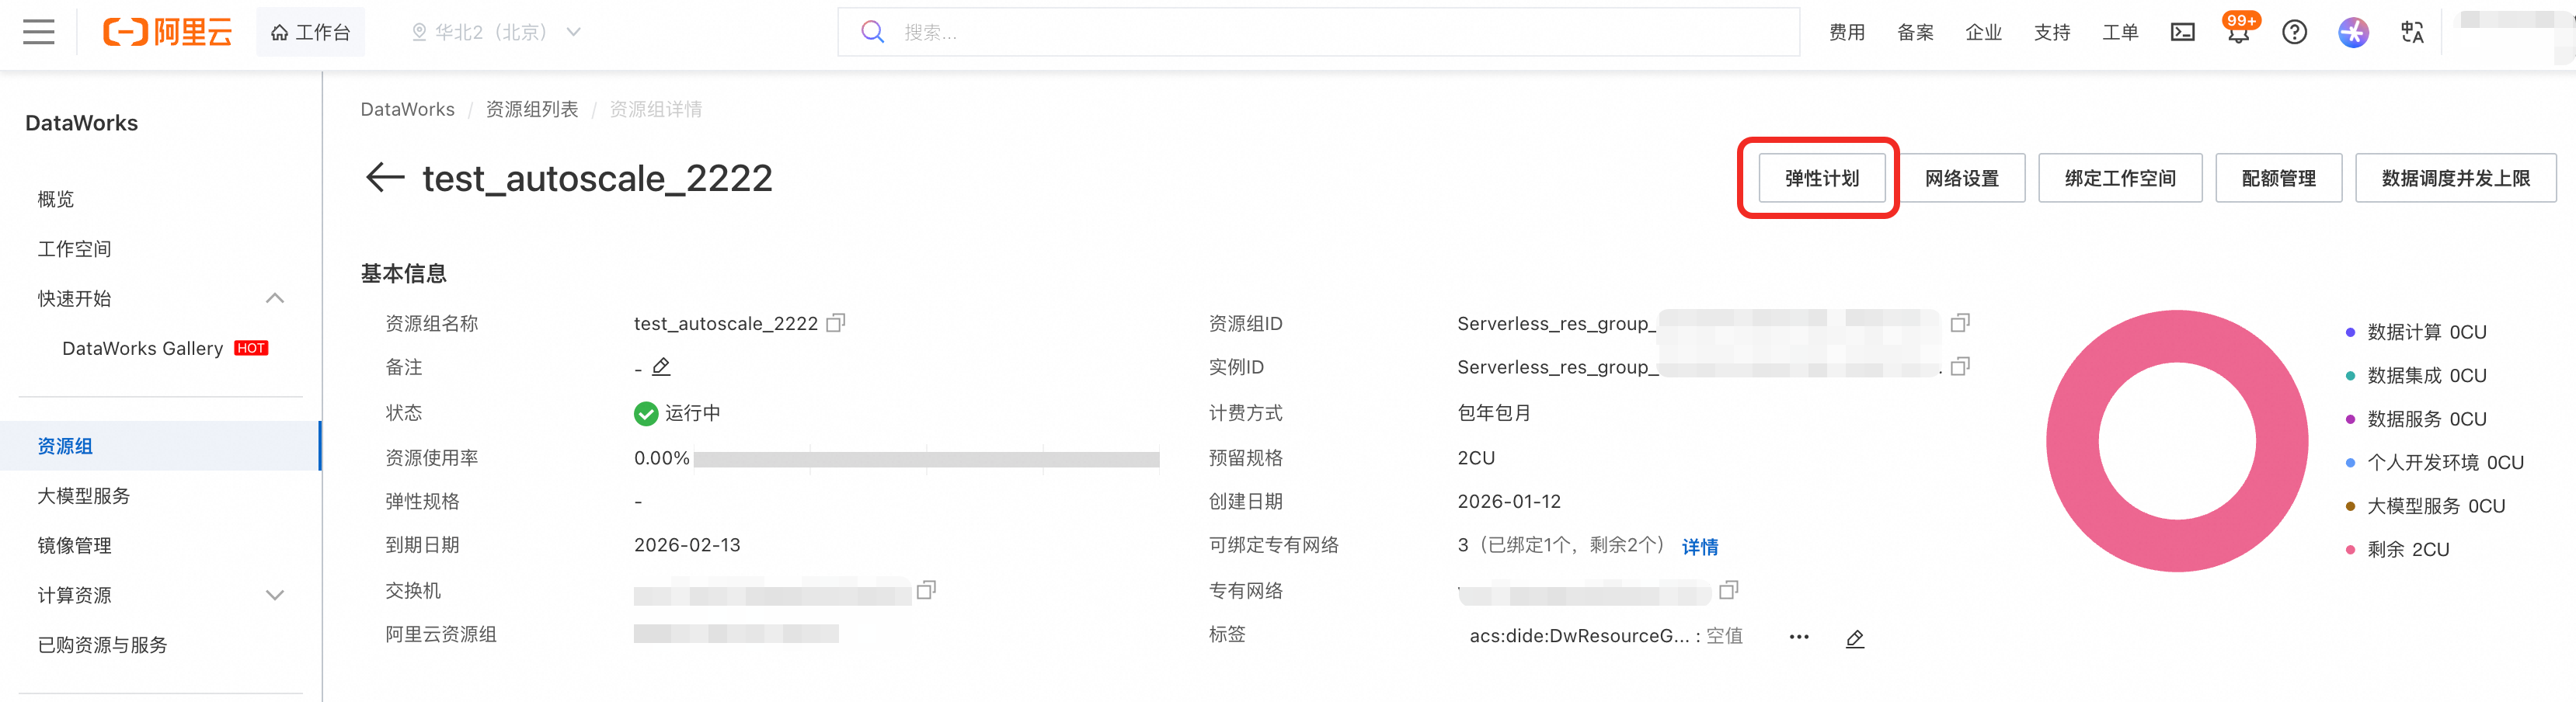Viewport: 2576px width, 702px height.
Task: Click the 0.00% usage value
Action: 661,458
